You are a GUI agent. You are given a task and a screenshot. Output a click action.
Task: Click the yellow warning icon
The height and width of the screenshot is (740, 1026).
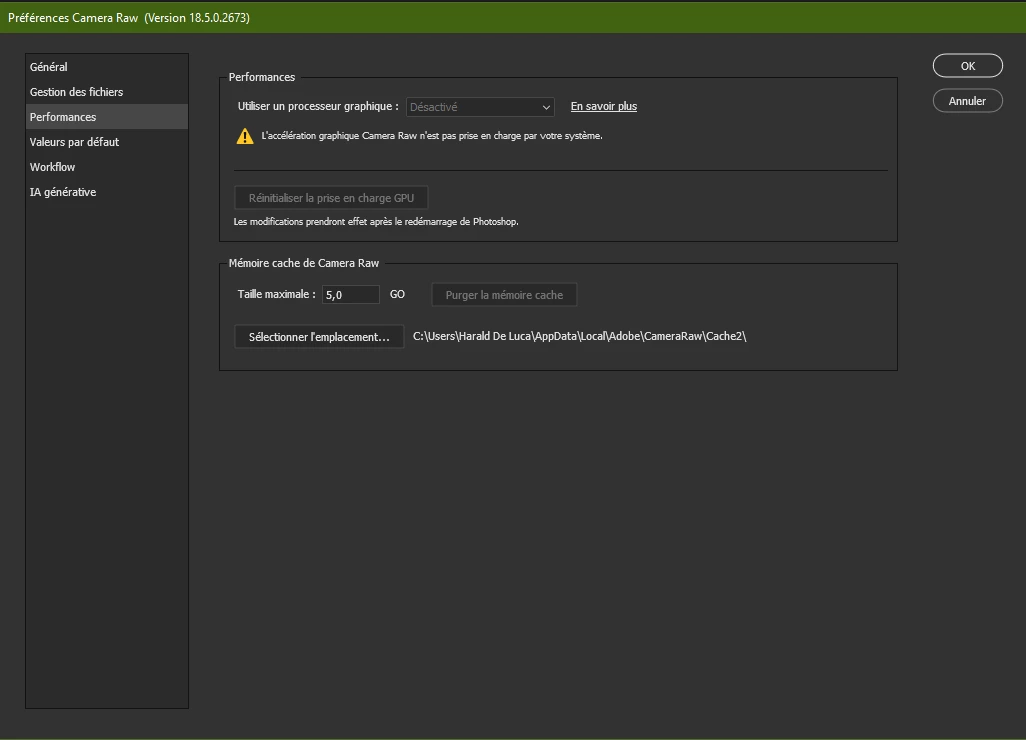245,136
